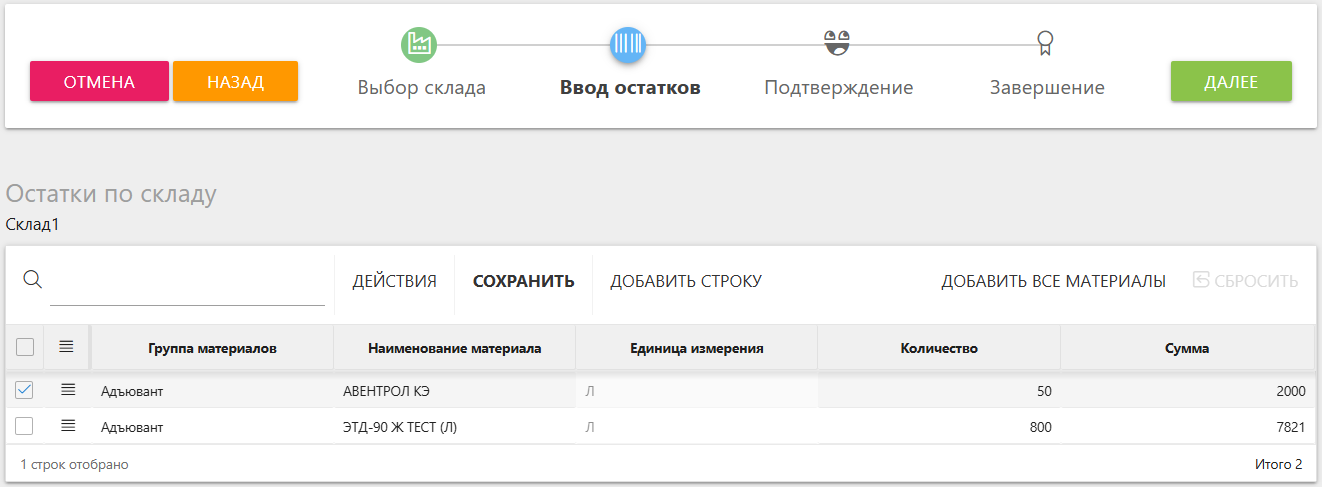The image size is (1322, 487).
Task: Click unit Л cell in АВЕНТРОЛ КЭ row
Action: (x=697, y=390)
